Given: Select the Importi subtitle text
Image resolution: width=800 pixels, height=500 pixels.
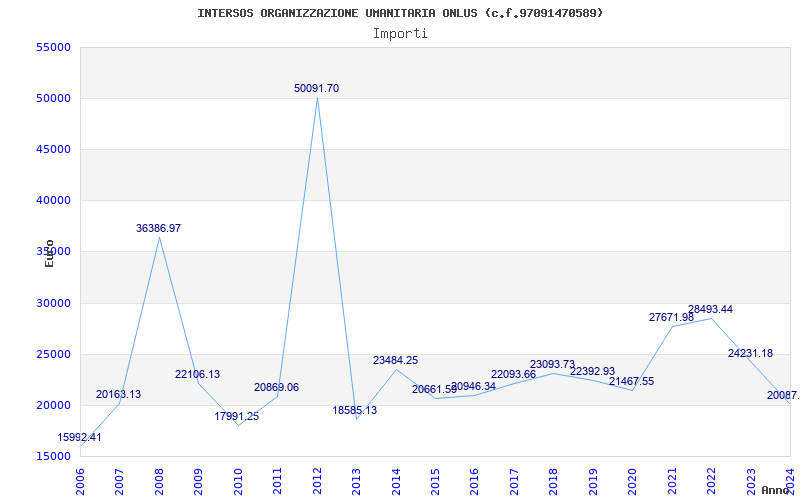Looking at the screenshot, I should [x=400, y=33].
